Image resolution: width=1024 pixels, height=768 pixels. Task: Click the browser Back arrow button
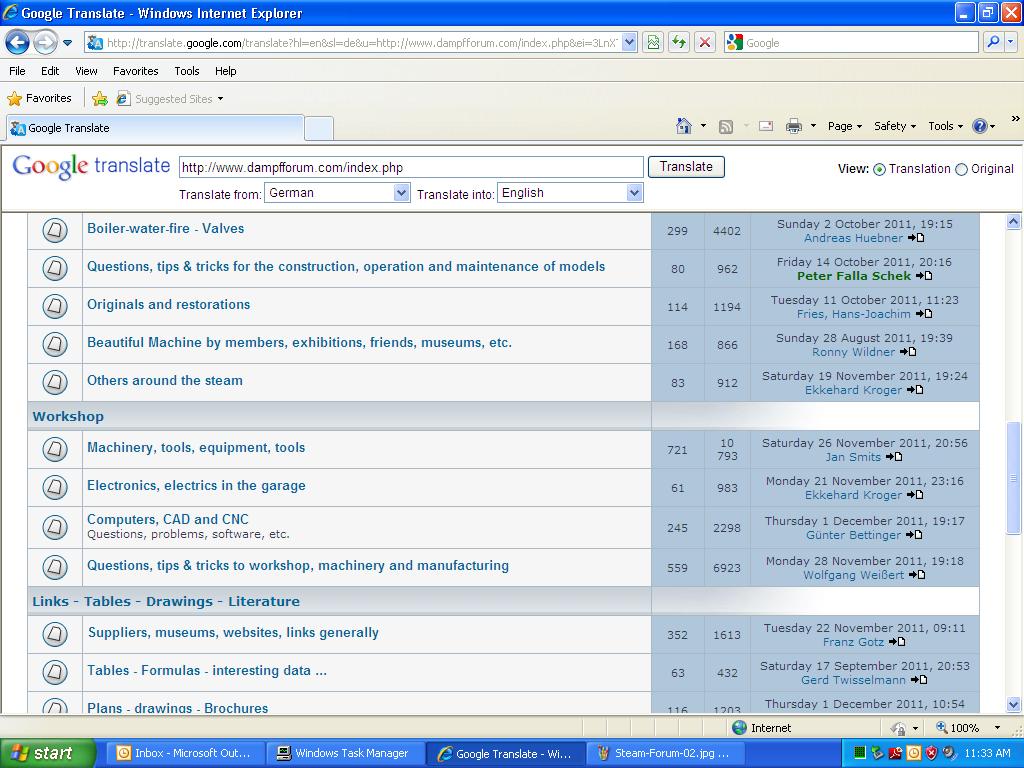(18, 43)
